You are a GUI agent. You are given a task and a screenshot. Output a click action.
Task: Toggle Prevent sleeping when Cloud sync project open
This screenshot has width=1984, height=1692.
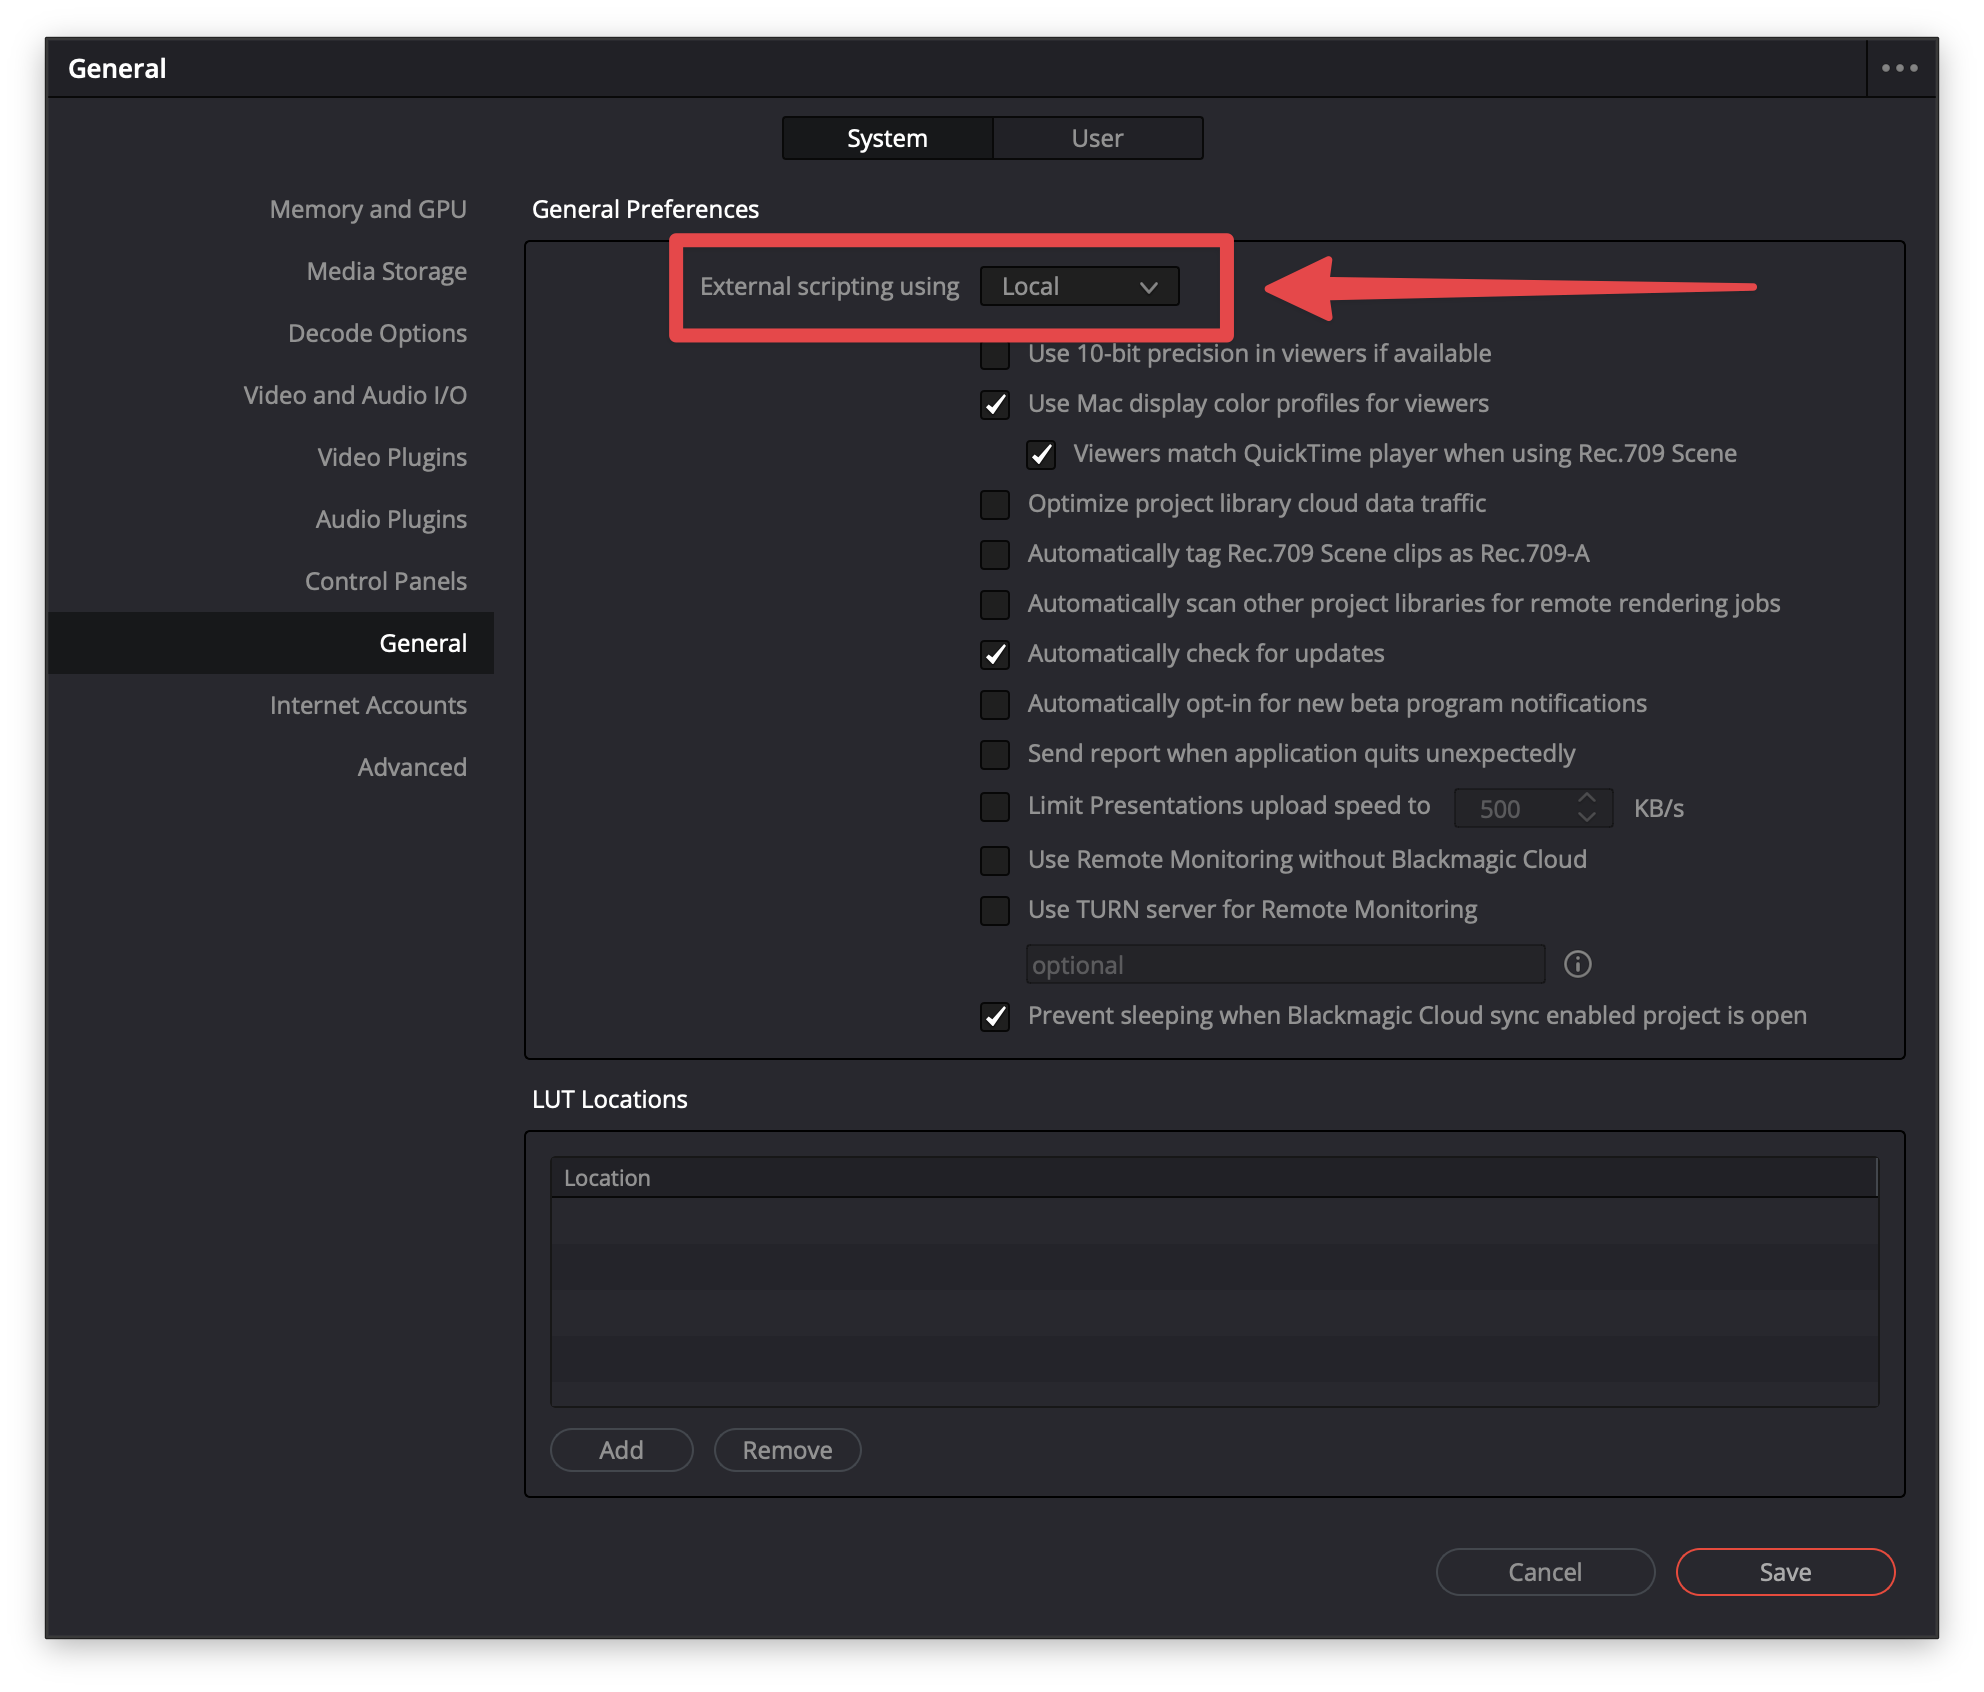point(995,1016)
